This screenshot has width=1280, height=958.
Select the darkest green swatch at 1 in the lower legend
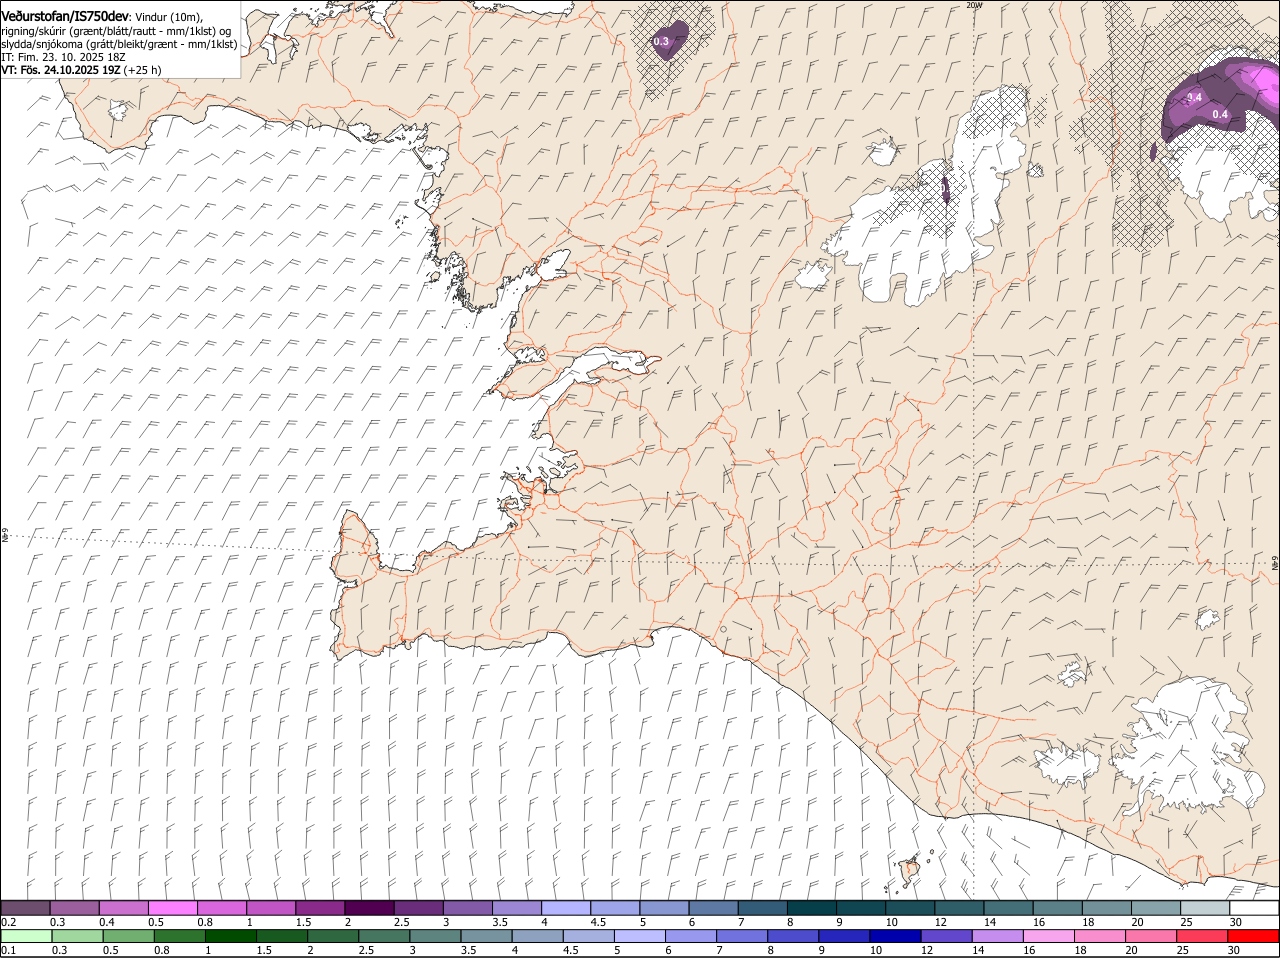[231, 936]
